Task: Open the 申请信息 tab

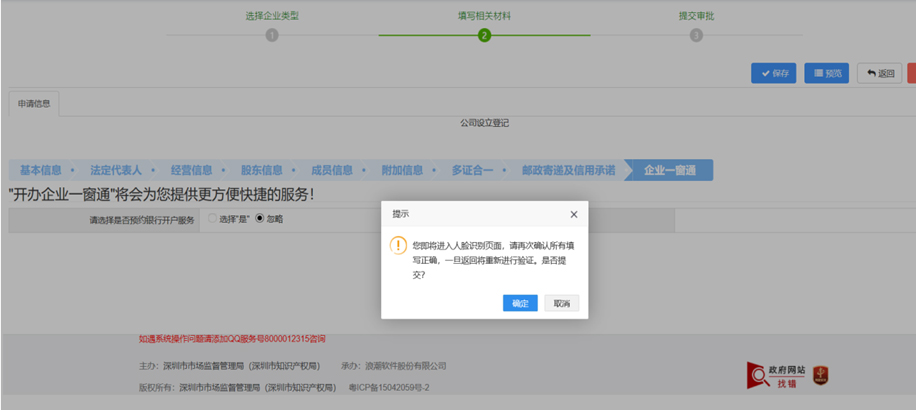Action: pyautogui.click(x=34, y=103)
